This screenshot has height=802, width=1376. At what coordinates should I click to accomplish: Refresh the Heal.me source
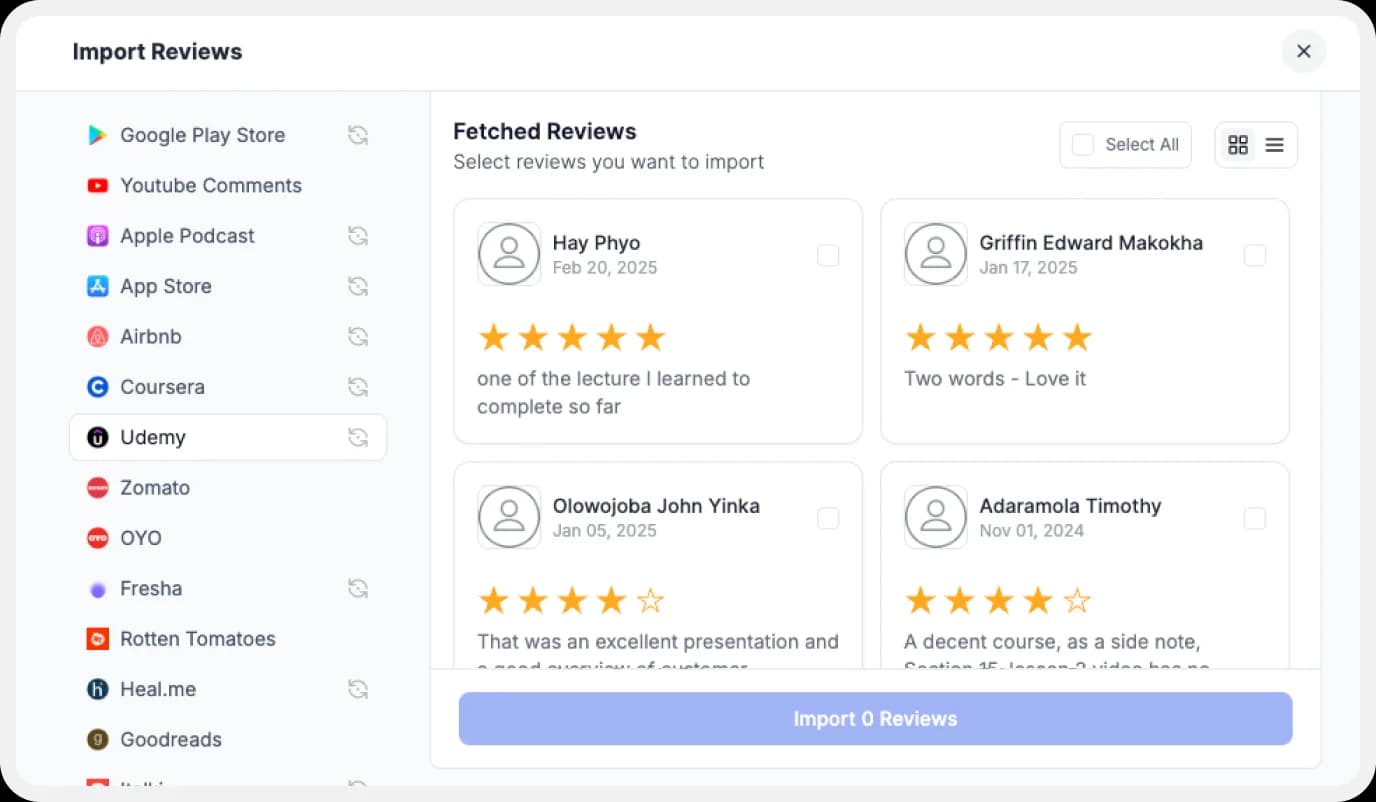point(358,689)
